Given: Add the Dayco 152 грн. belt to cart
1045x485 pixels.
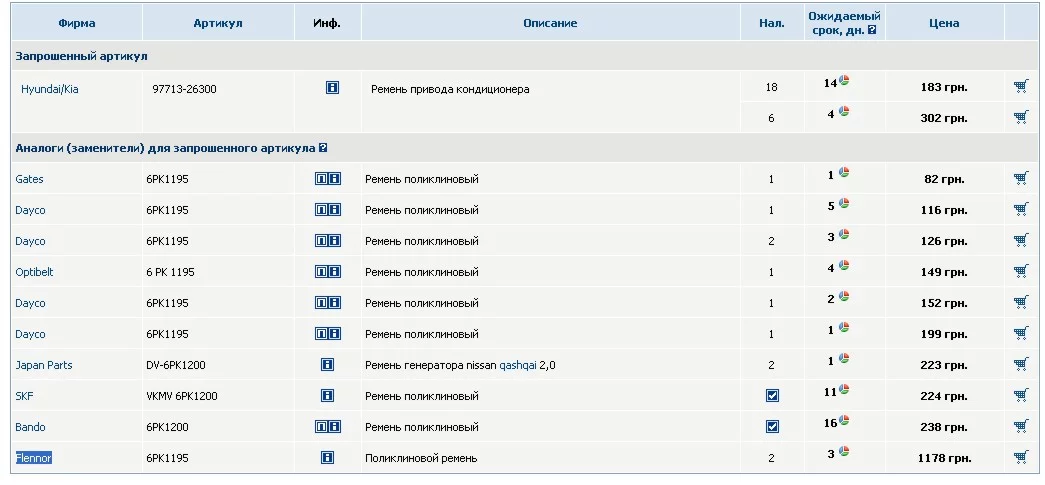Looking at the screenshot, I should pyautogui.click(x=1020, y=302).
